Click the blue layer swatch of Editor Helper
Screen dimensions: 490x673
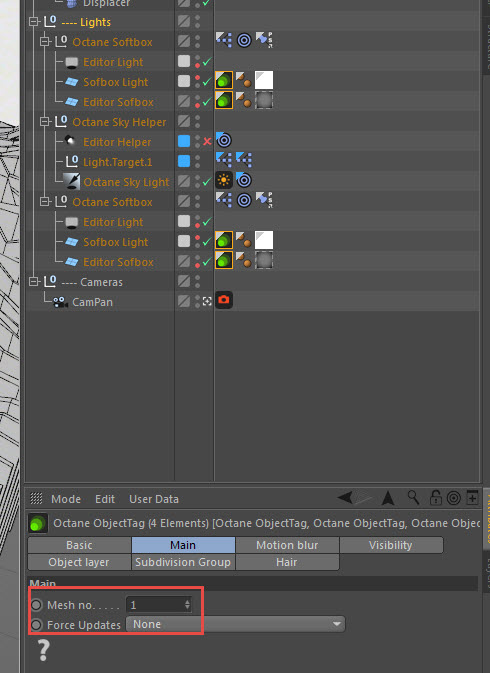coord(184,141)
